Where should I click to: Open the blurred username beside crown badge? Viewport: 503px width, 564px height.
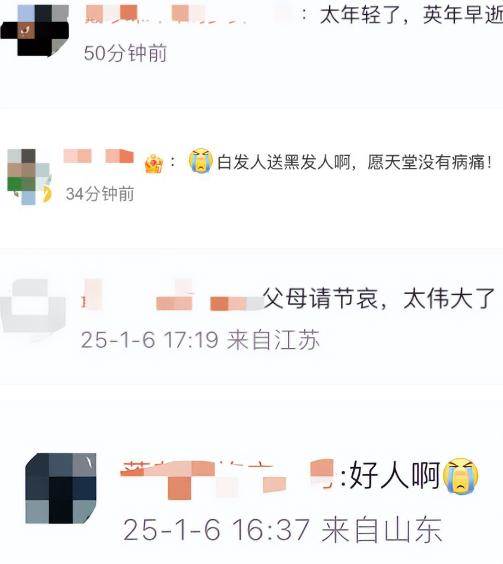point(99,157)
